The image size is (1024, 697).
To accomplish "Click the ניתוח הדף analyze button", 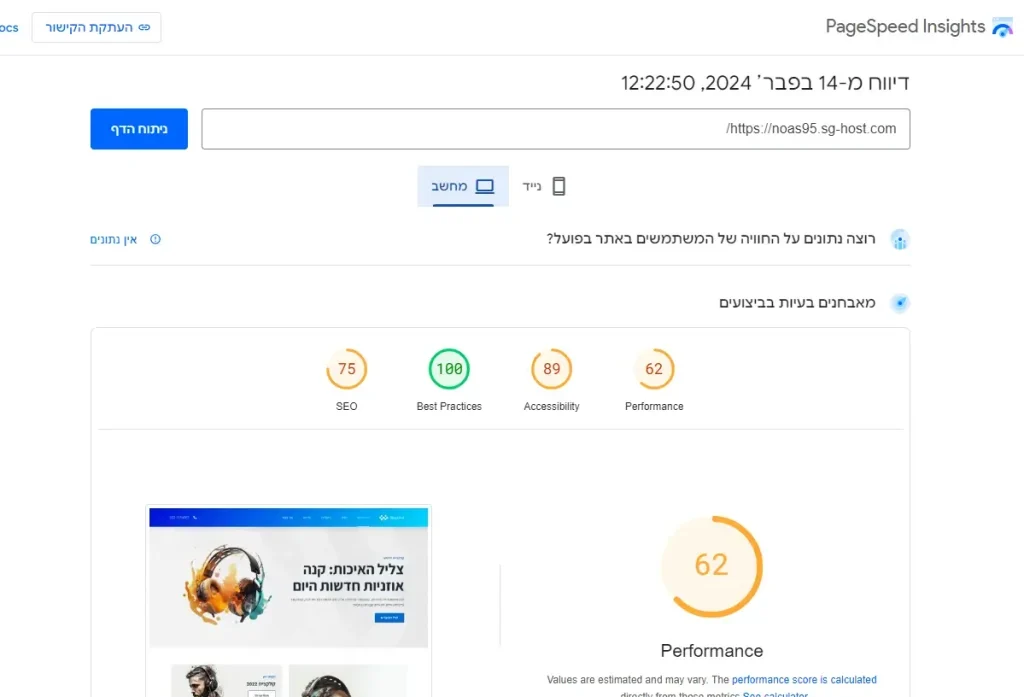I will click(x=139, y=129).
